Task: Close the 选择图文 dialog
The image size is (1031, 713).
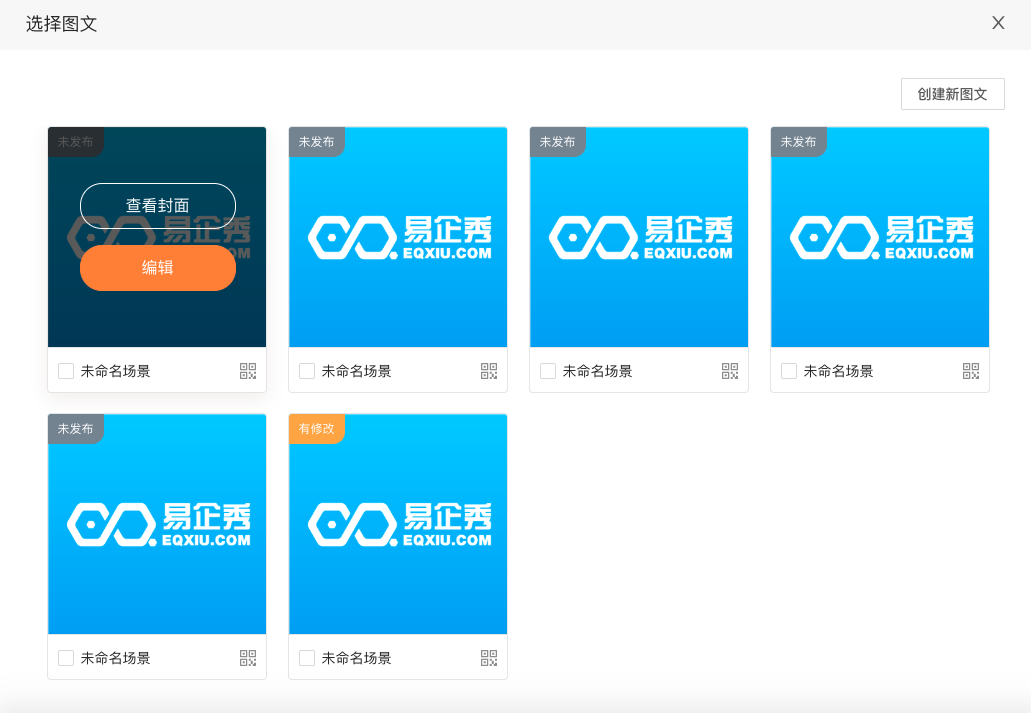Action: 998,23
